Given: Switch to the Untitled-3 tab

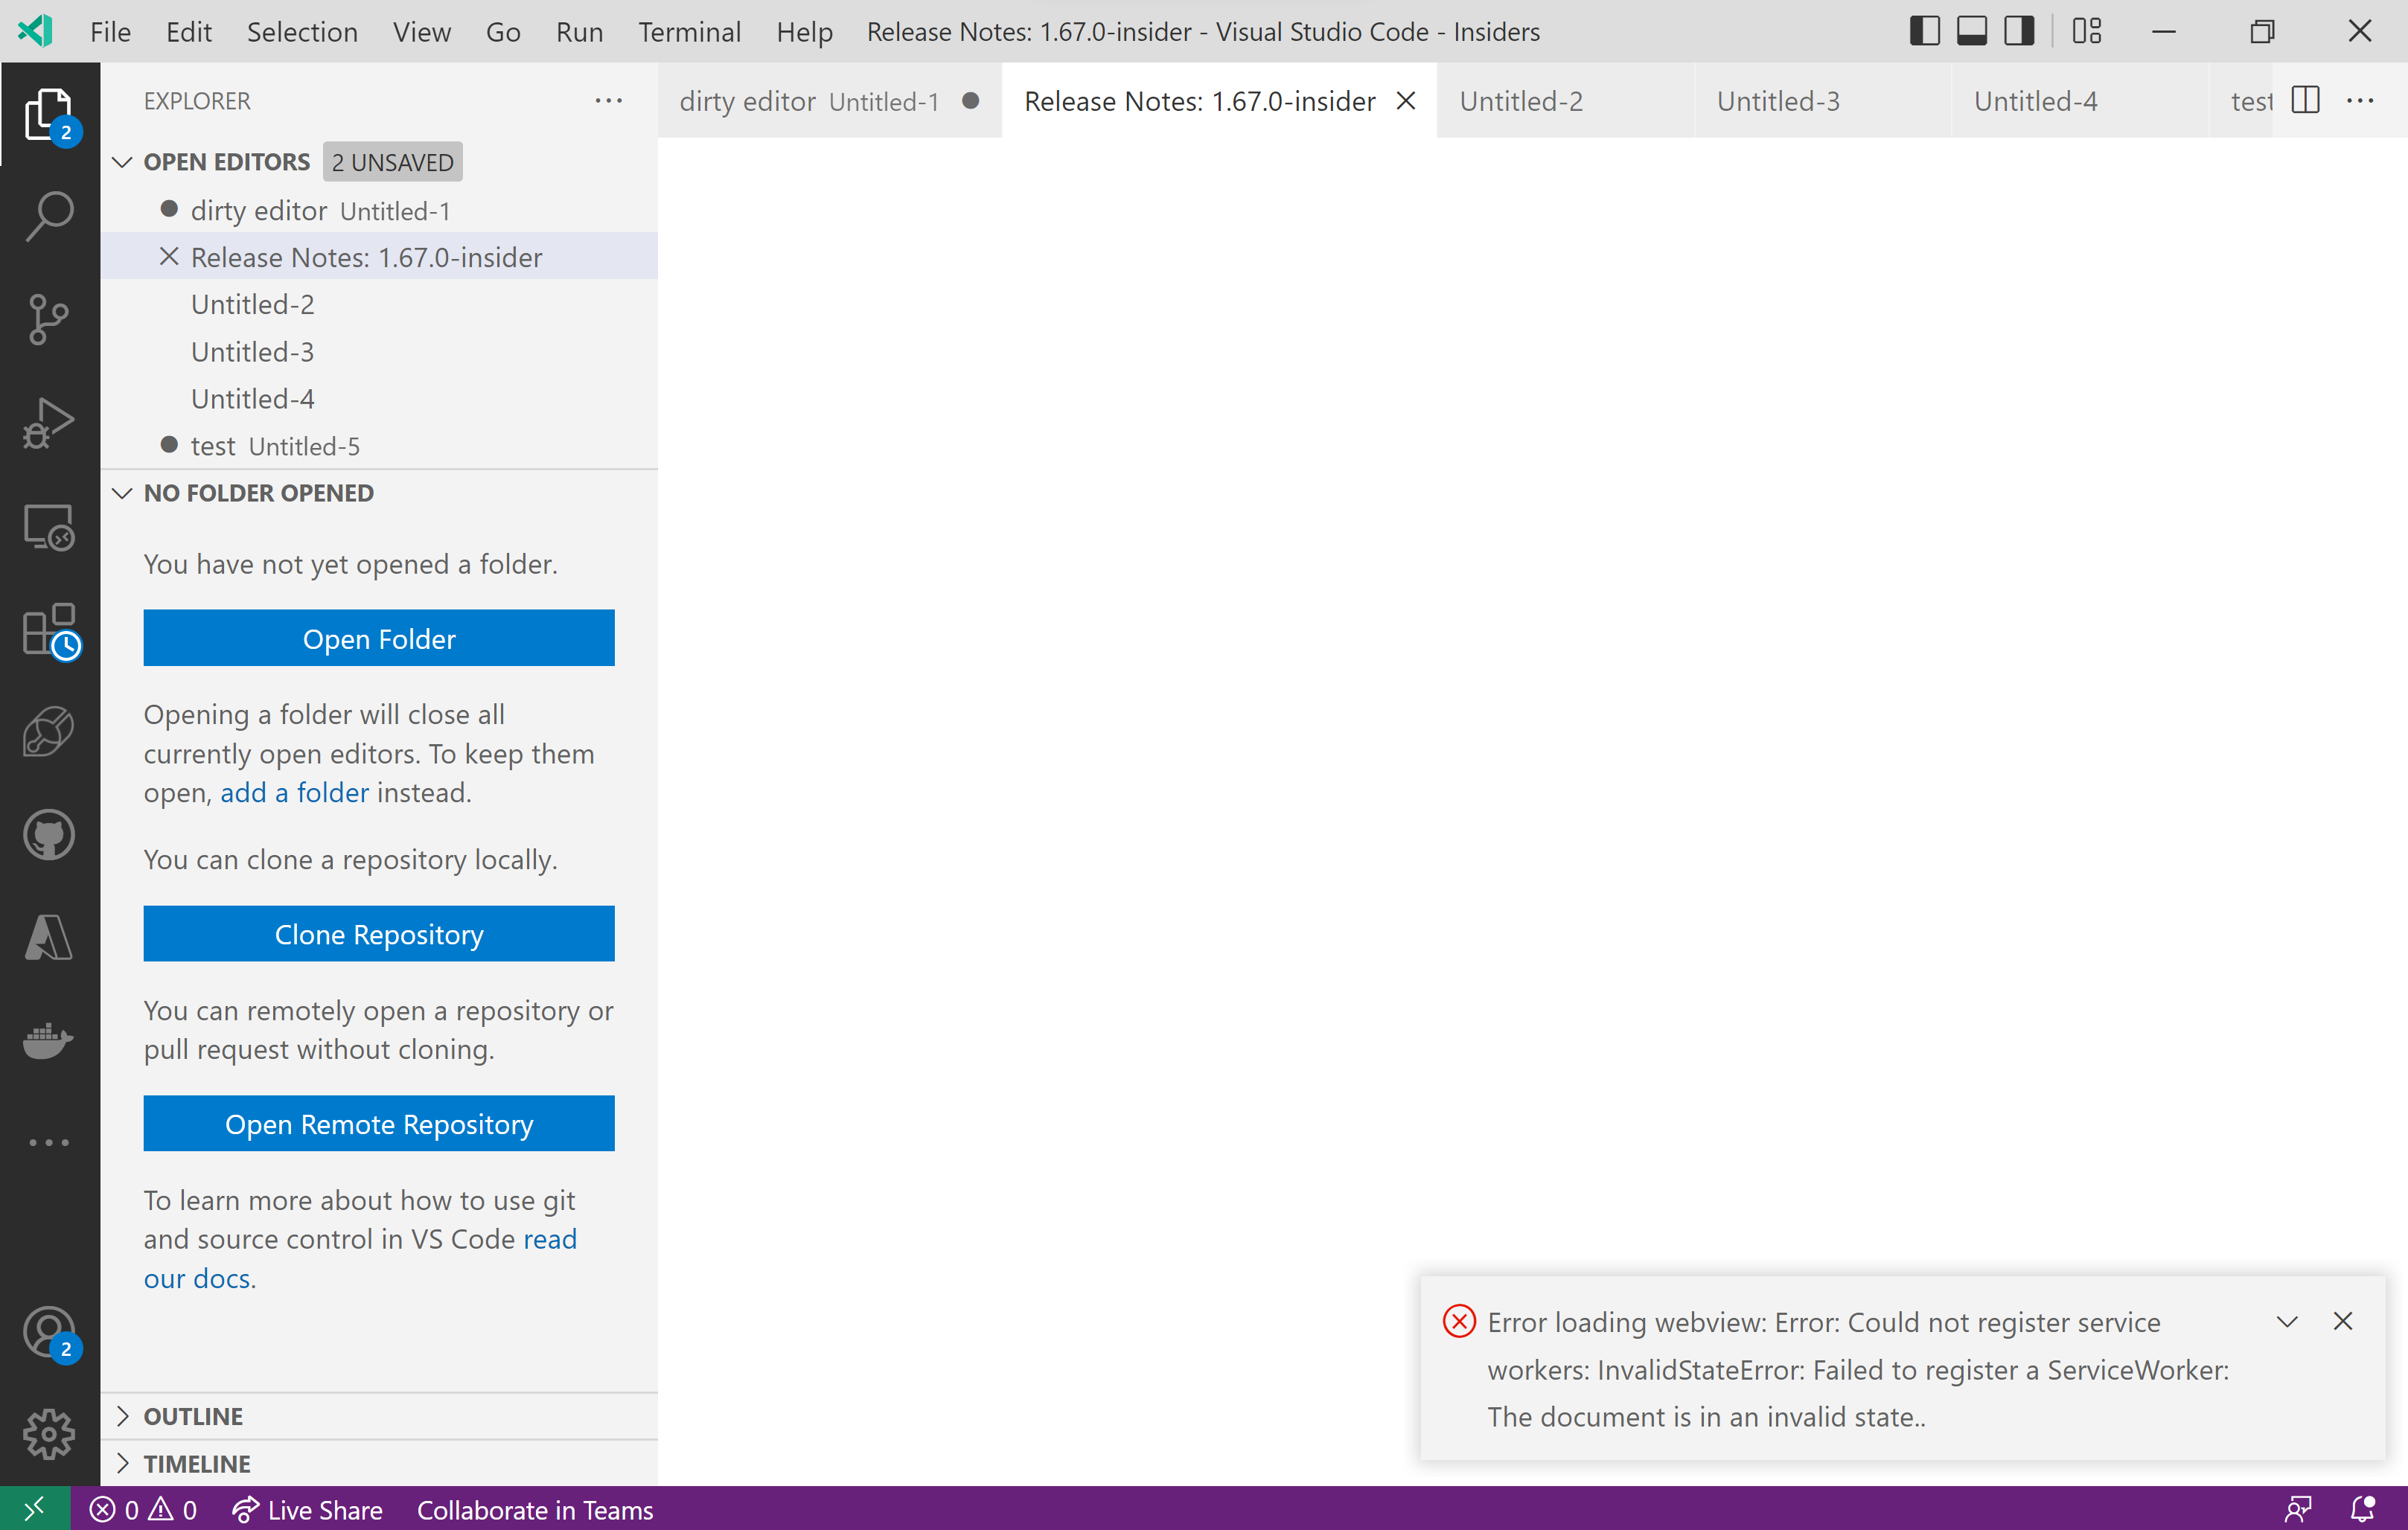Looking at the screenshot, I should click(x=1823, y=100).
